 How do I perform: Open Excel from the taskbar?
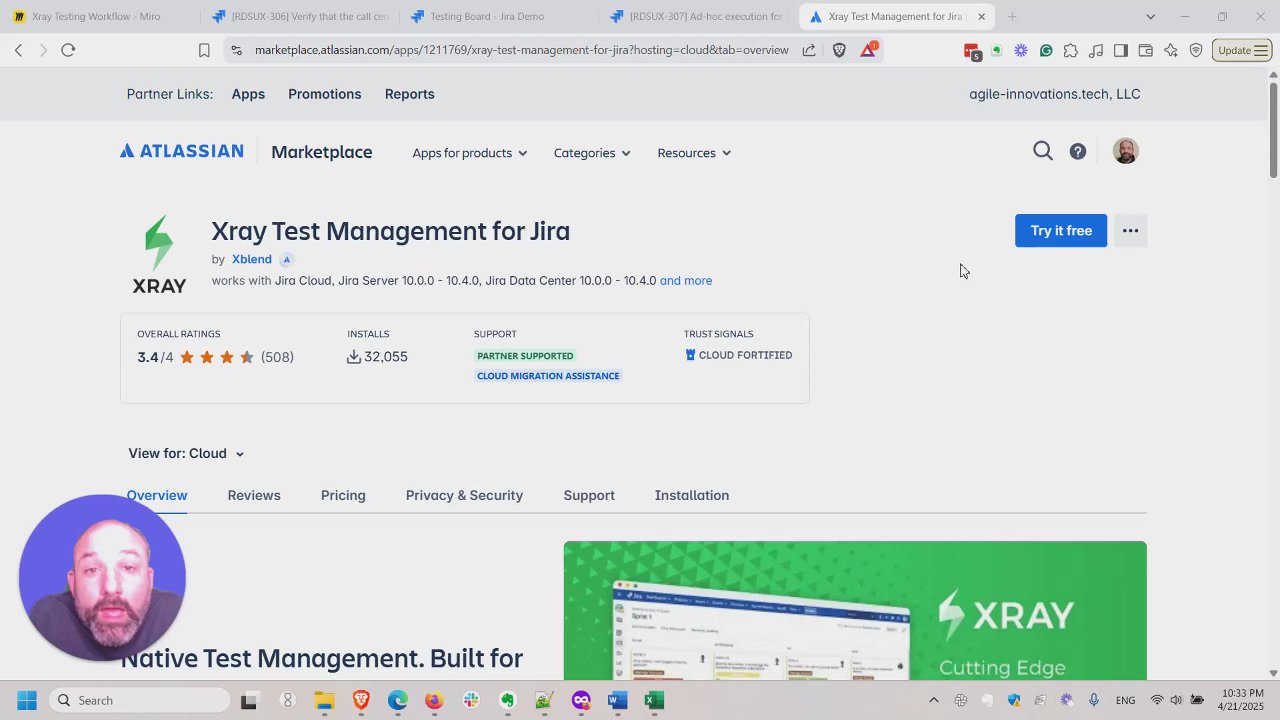click(654, 700)
